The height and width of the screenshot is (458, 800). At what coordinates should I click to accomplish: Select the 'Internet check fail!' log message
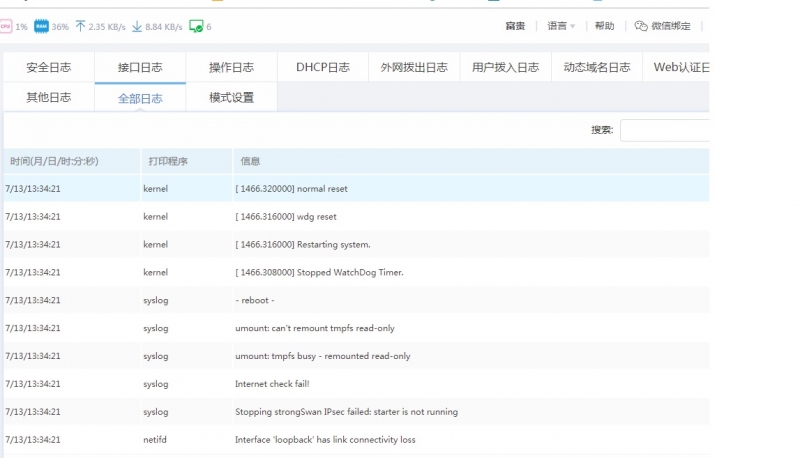coord(272,384)
